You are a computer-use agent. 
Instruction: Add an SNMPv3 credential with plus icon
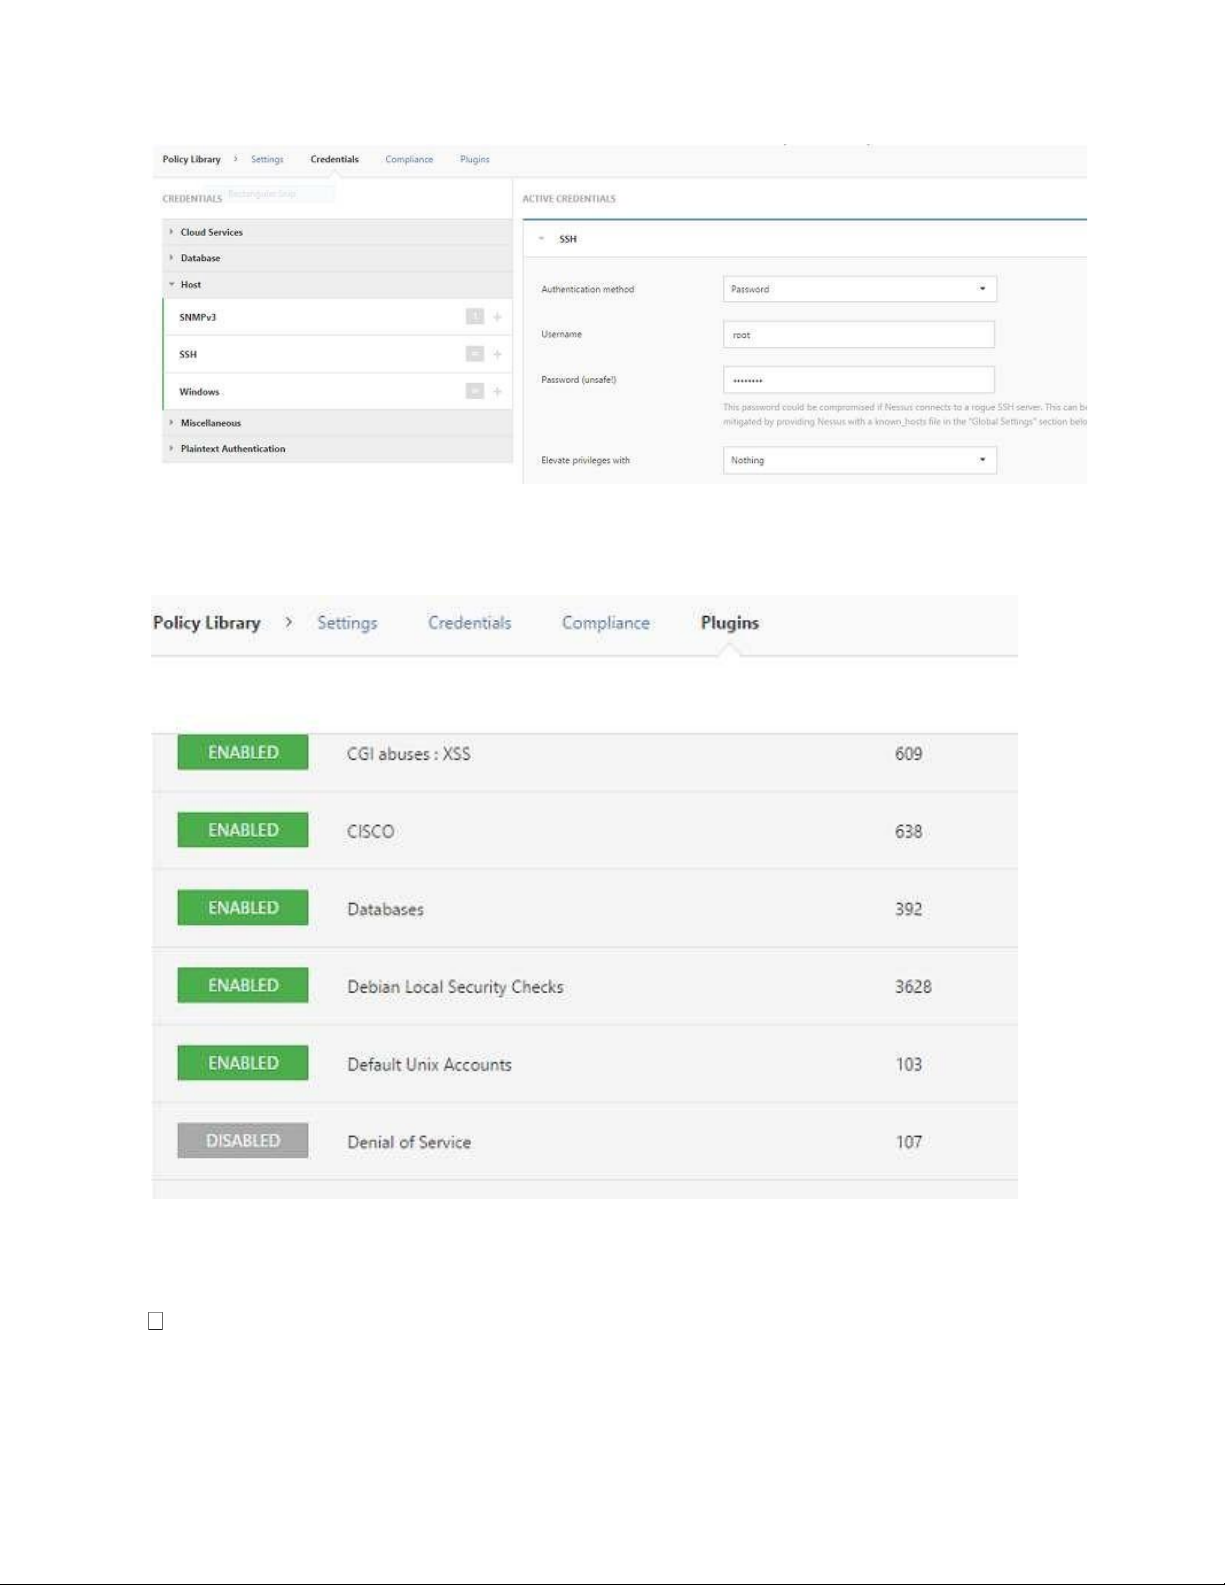(x=497, y=317)
